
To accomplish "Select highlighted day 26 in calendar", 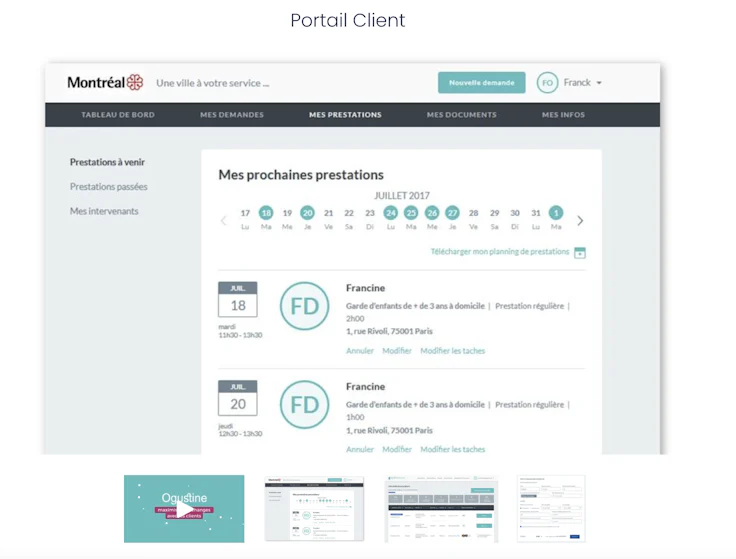I will click(432, 213).
